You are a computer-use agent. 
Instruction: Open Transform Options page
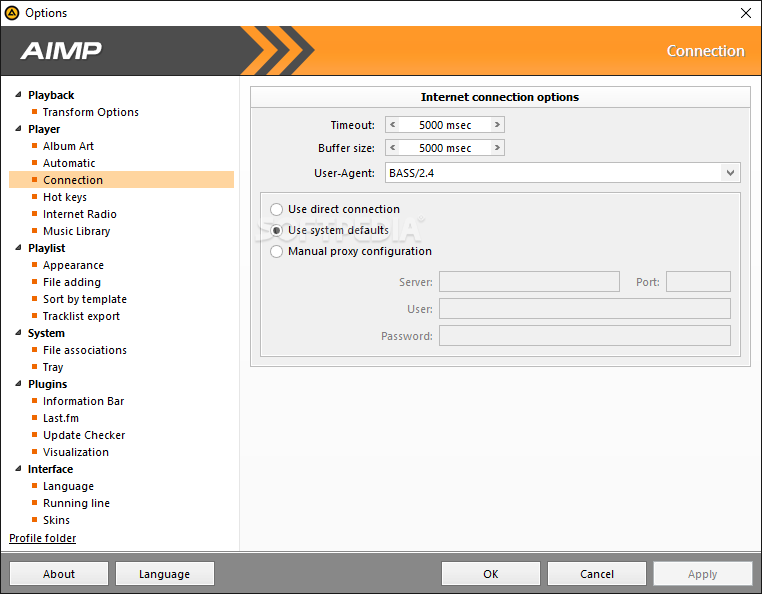[x=90, y=112]
